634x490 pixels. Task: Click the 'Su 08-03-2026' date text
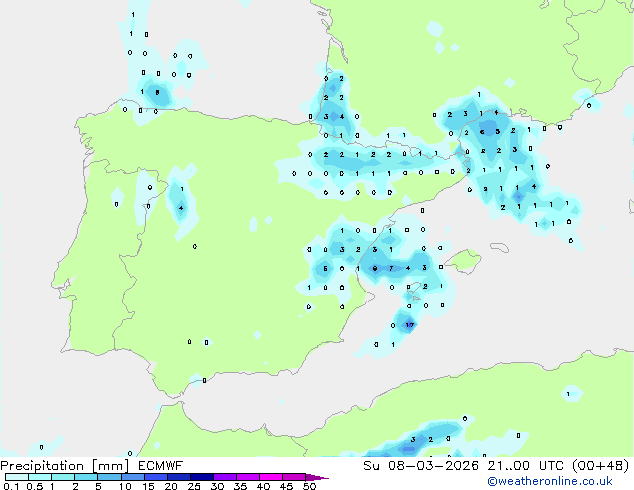(x=421, y=466)
